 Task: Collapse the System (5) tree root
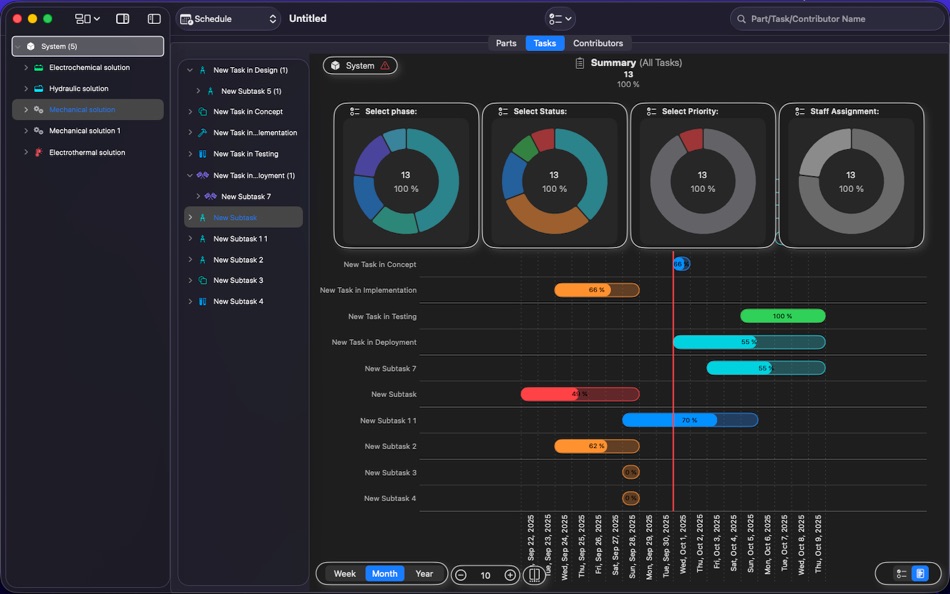point(19,46)
